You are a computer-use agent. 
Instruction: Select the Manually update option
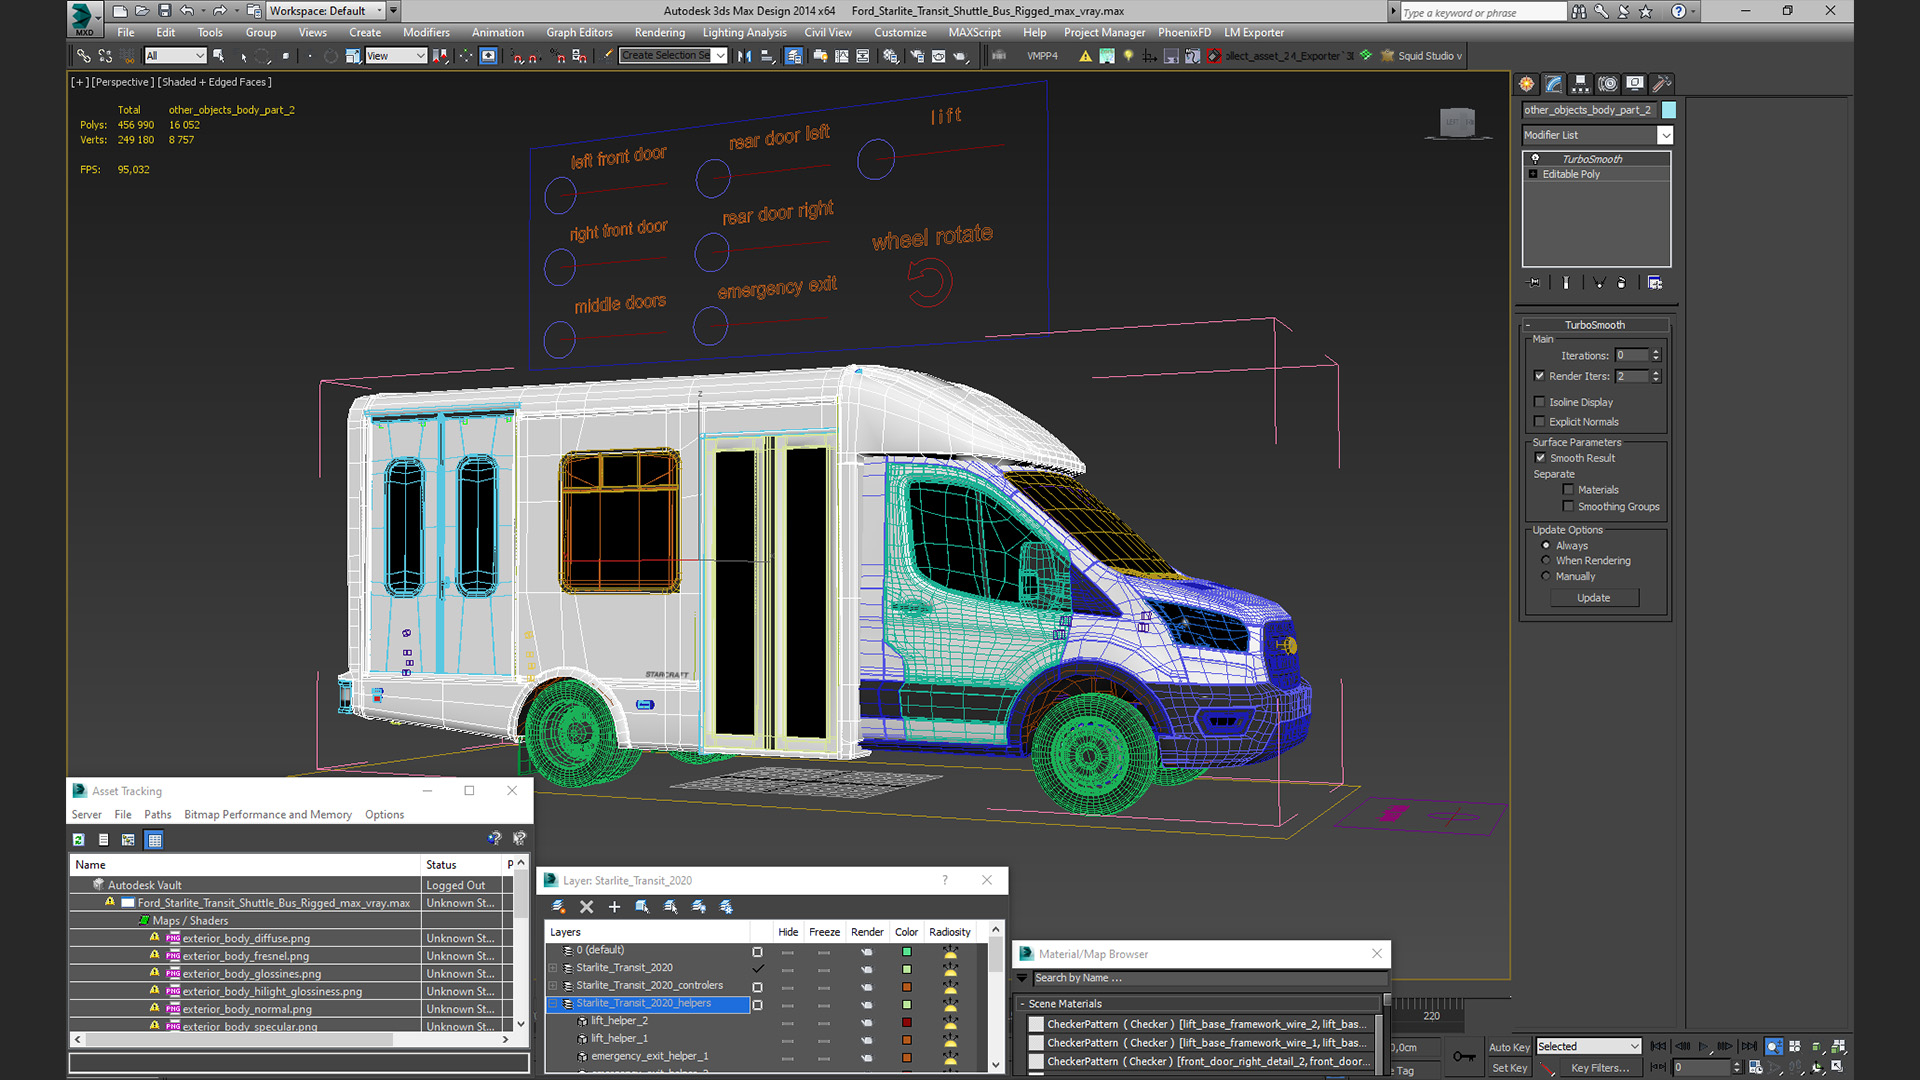click(x=1546, y=577)
